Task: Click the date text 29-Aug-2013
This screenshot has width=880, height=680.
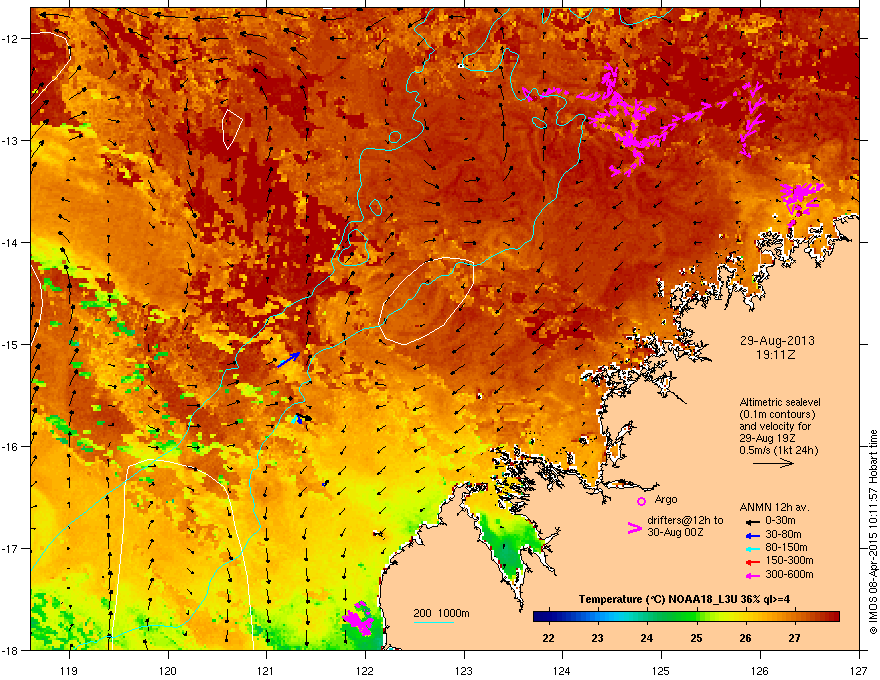Action: [777, 341]
